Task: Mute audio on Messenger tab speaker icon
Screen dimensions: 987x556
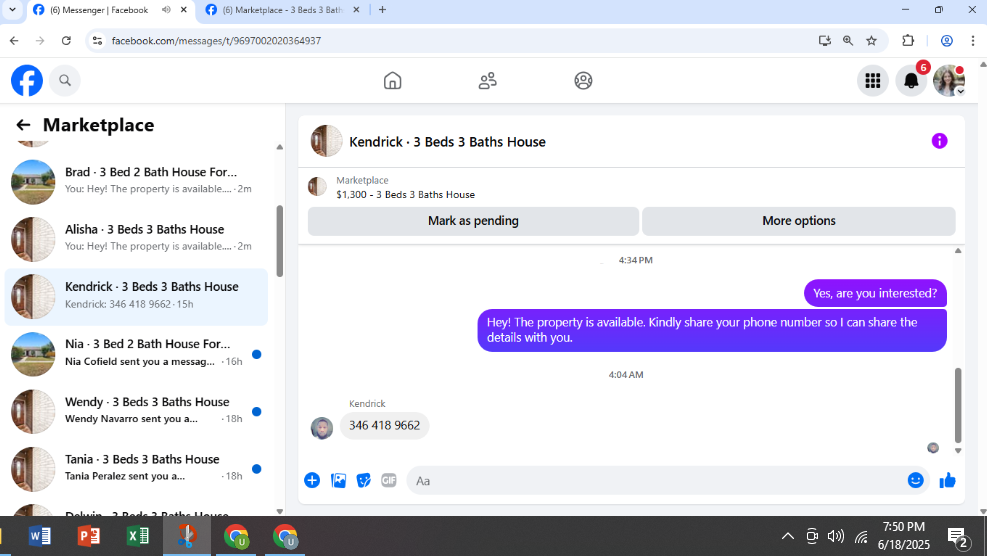Action: pyautogui.click(x=166, y=10)
